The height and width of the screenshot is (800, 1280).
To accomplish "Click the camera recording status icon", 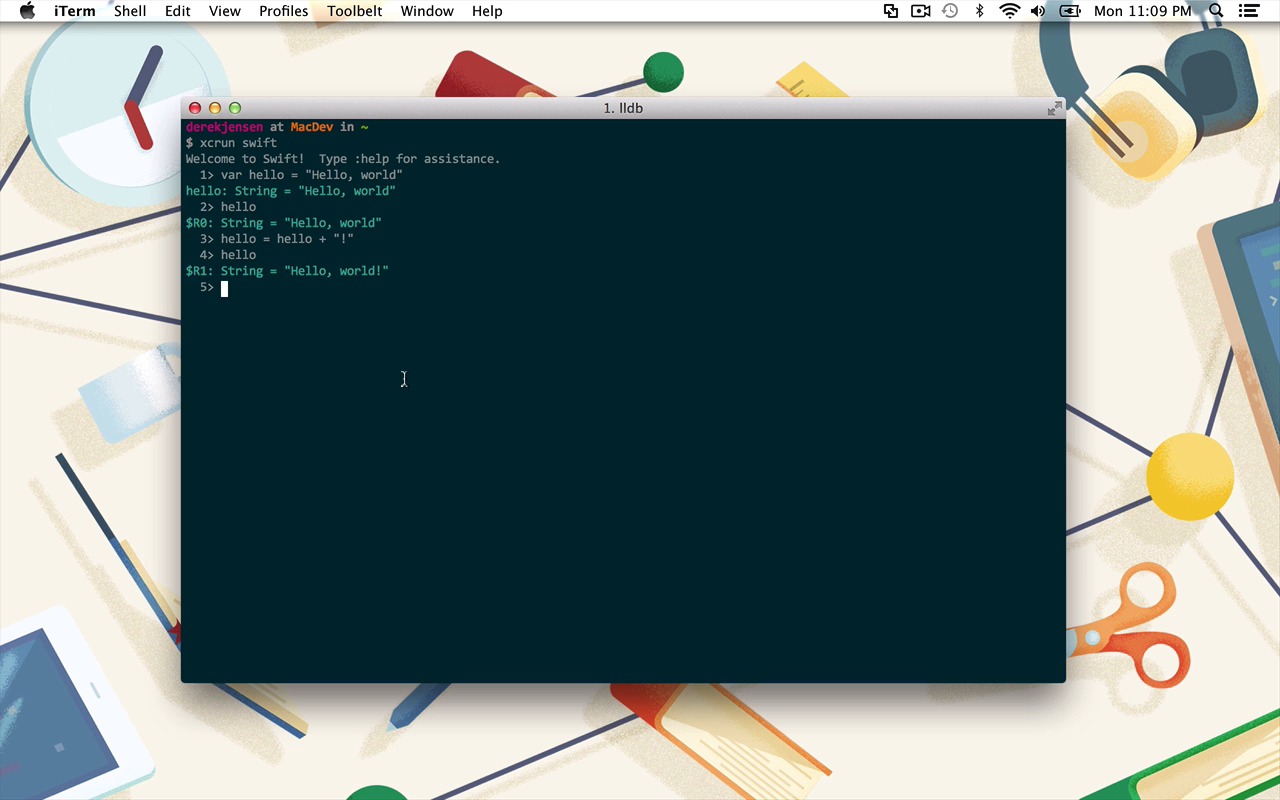I will [921, 11].
